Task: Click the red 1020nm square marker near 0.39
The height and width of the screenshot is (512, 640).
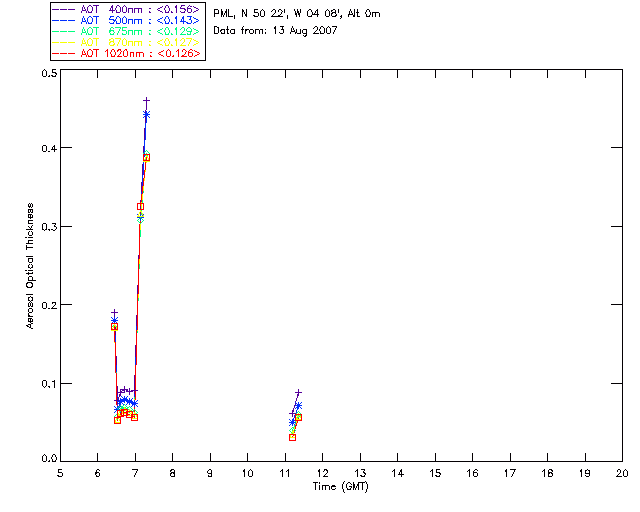Action: [147, 158]
